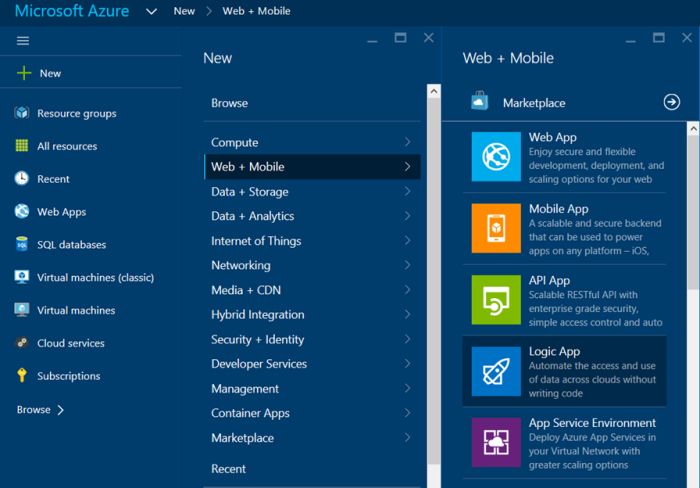
Task: Select Management category
Action: pyautogui.click(x=312, y=388)
